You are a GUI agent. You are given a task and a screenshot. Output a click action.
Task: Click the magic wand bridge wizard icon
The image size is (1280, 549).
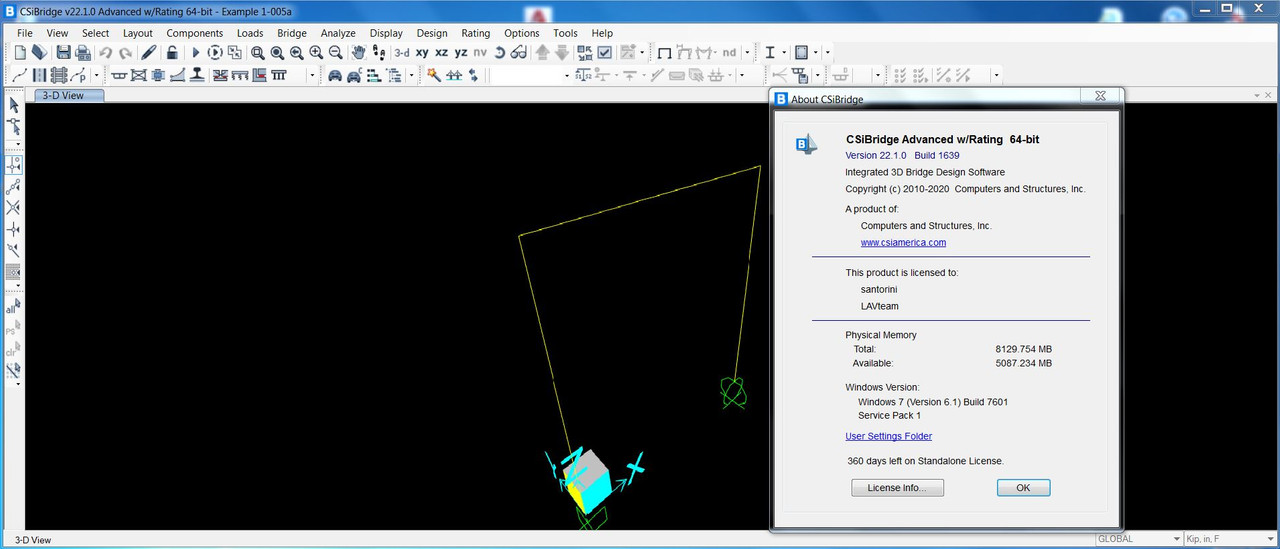434,75
